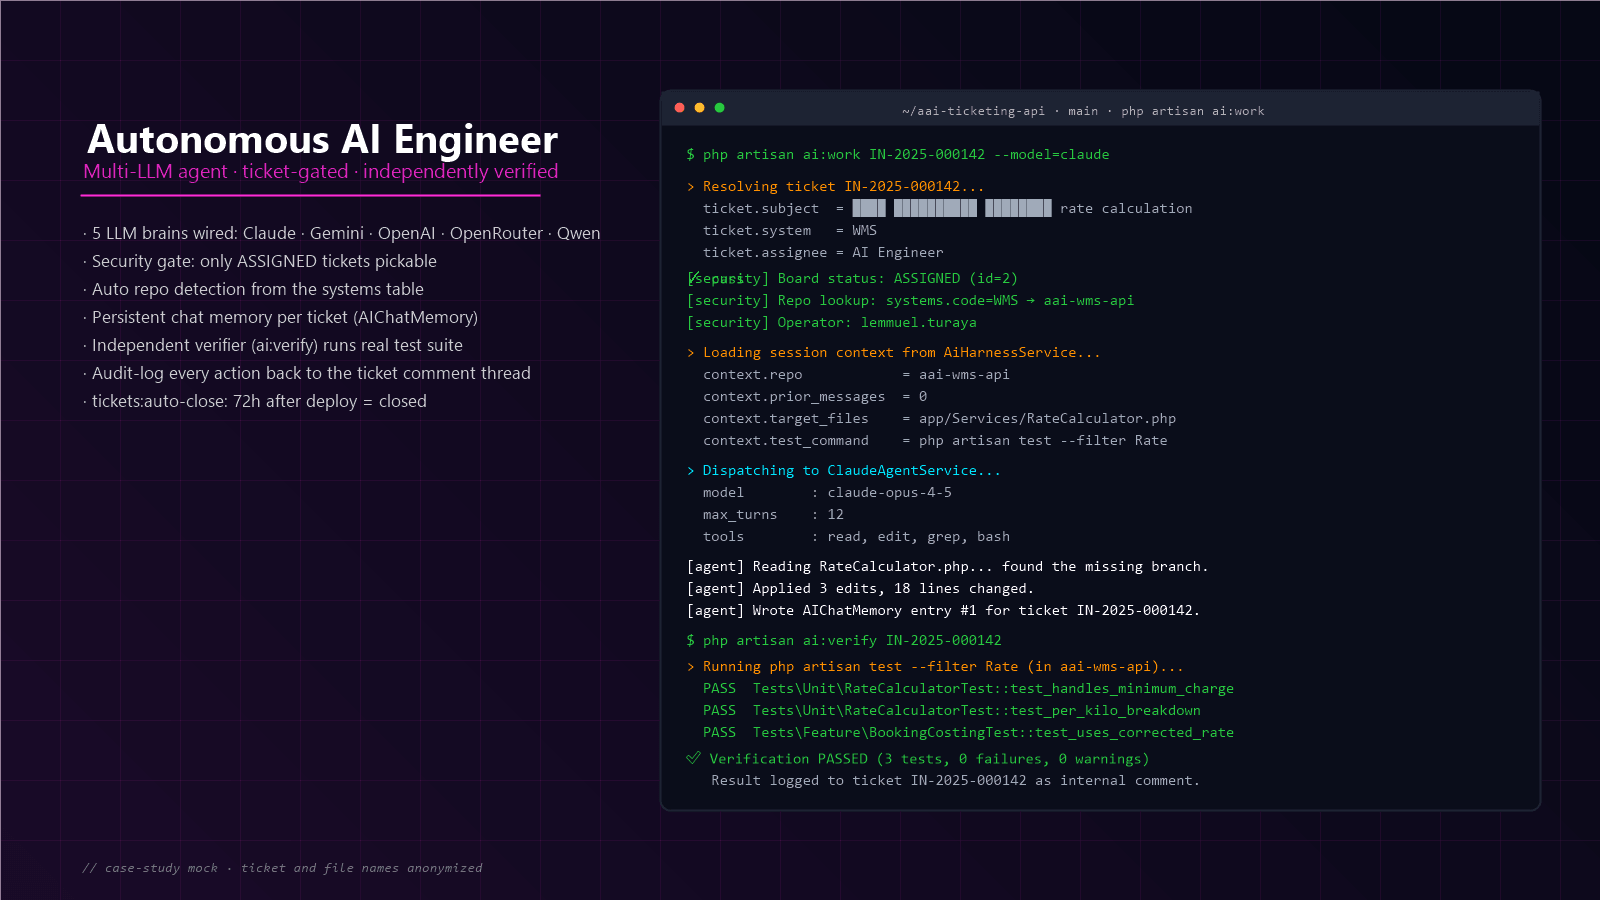Screen dimensions: 1600x900
Task: Click 'Audit-log every action' bullet line
Action: coord(307,373)
